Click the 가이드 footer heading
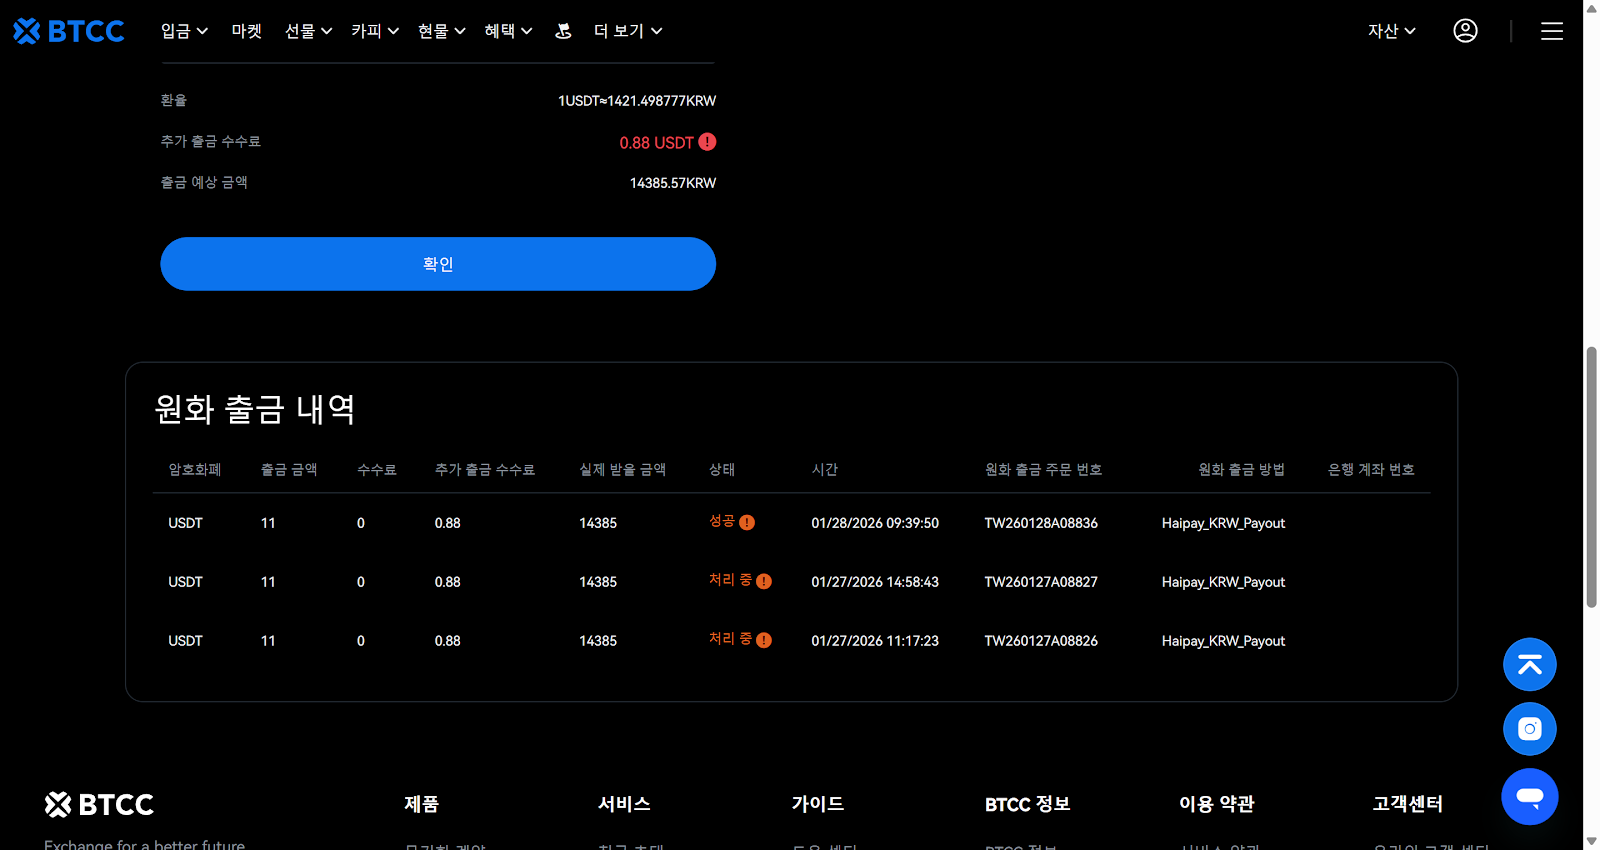This screenshot has width=1600, height=850. tap(818, 804)
